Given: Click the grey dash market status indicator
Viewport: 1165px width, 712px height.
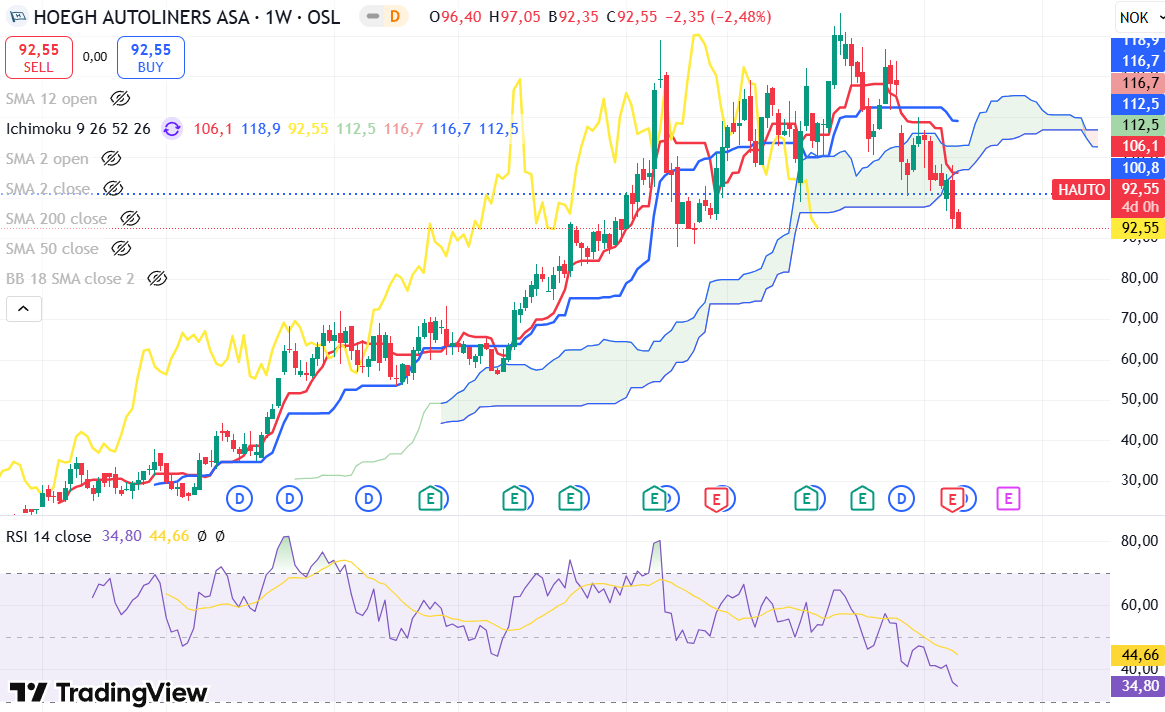Looking at the screenshot, I should click(373, 16).
